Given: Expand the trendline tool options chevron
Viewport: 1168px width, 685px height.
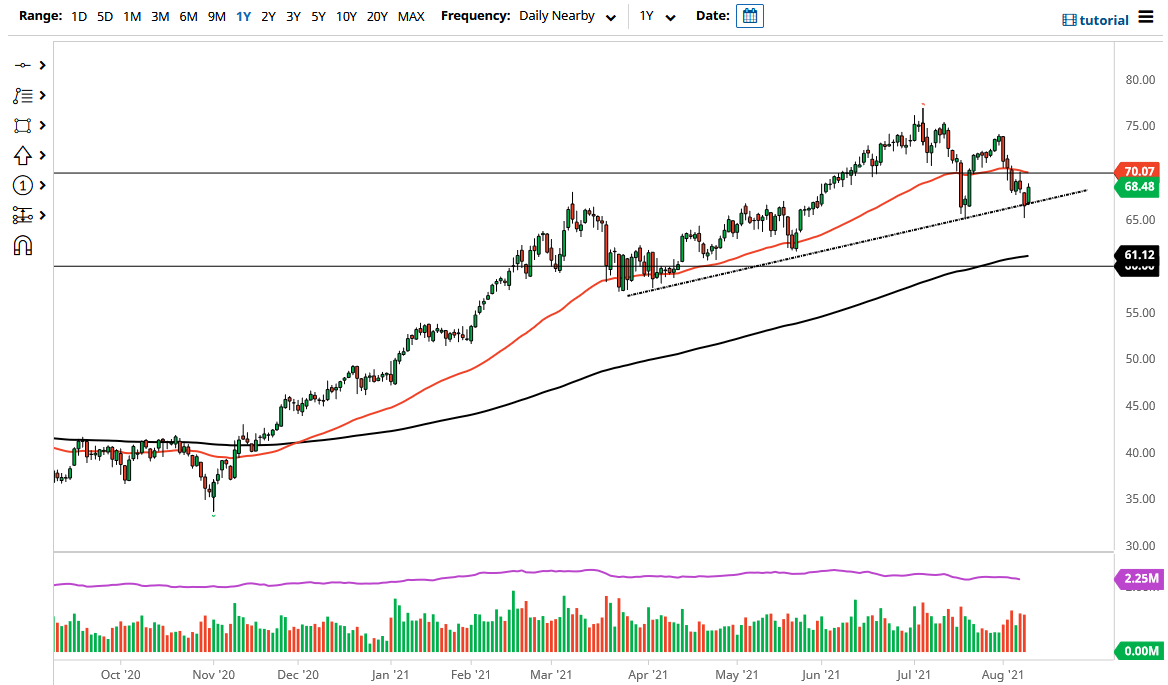Looking at the screenshot, I should 40,65.
